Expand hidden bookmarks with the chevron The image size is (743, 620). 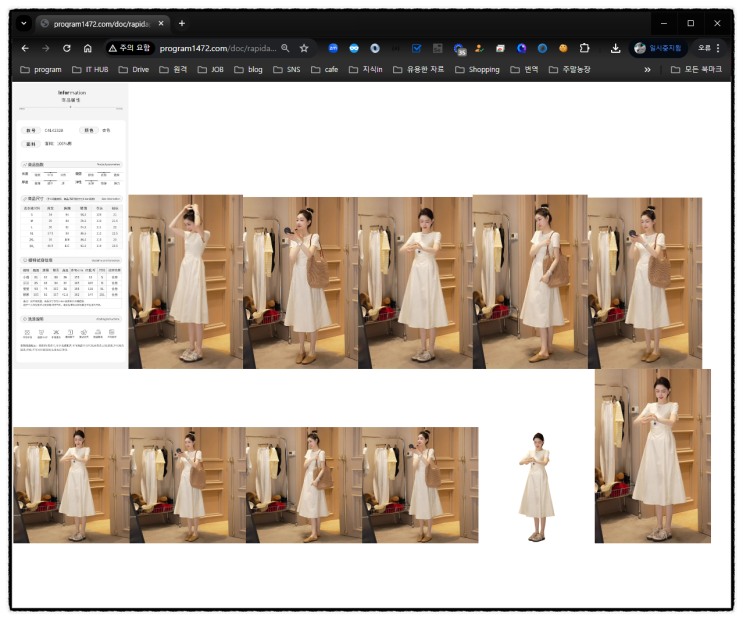click(x=647, y=70)
